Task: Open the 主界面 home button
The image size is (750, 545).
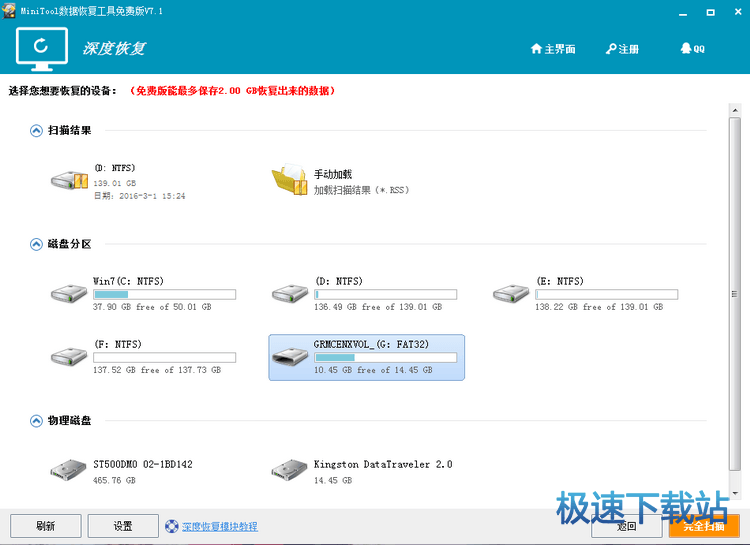Action: [553, 49]
